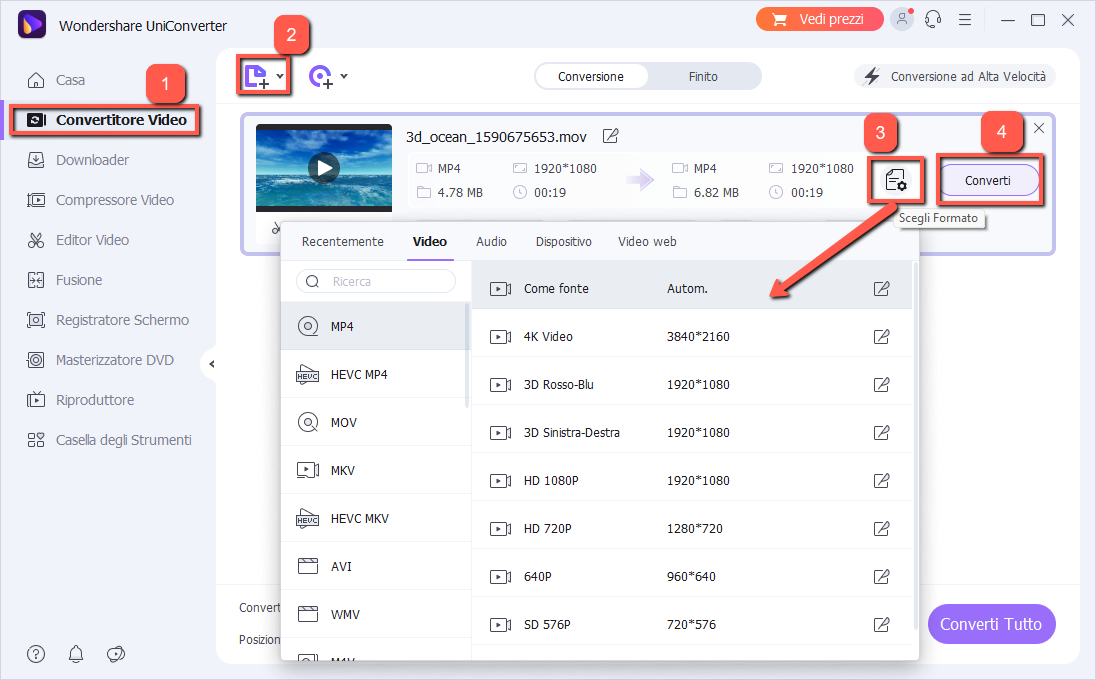This screenshot has height=680, width=1096.
Task: Collapse the left sidebar panel
Action: click(x=211, y=364)
